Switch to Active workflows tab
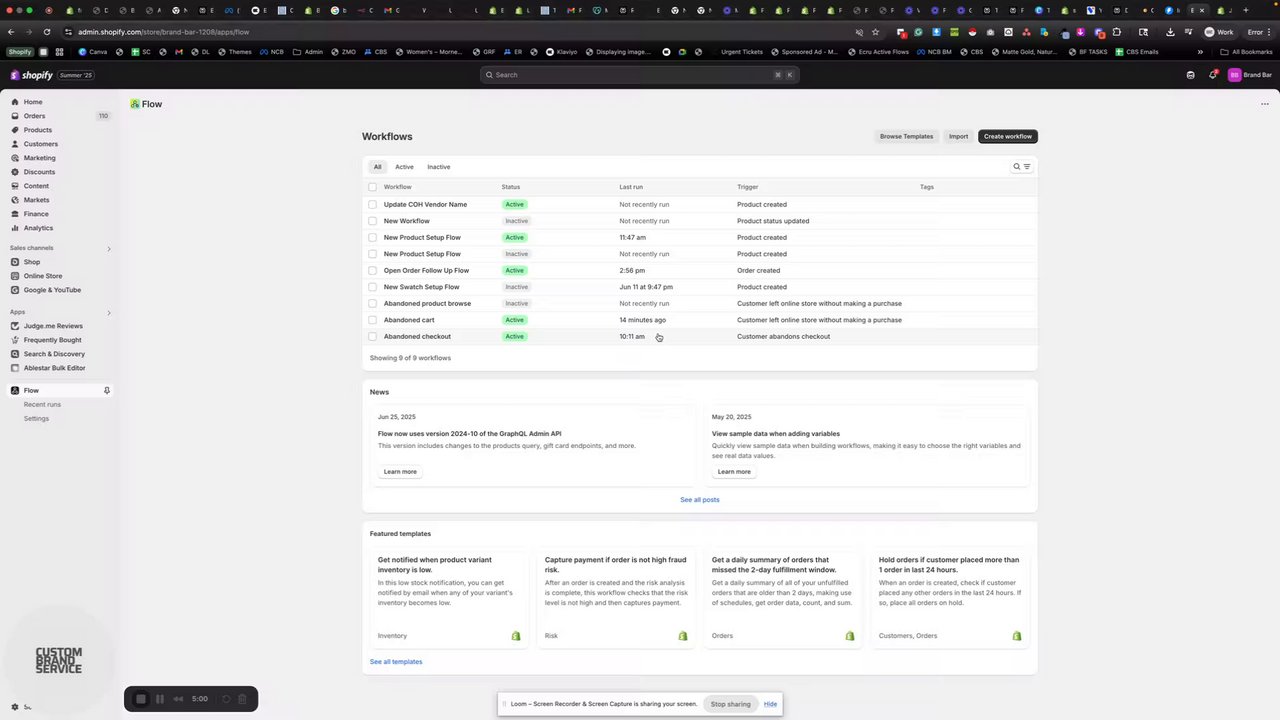1280x720 pixels. (x=404, y=167)
